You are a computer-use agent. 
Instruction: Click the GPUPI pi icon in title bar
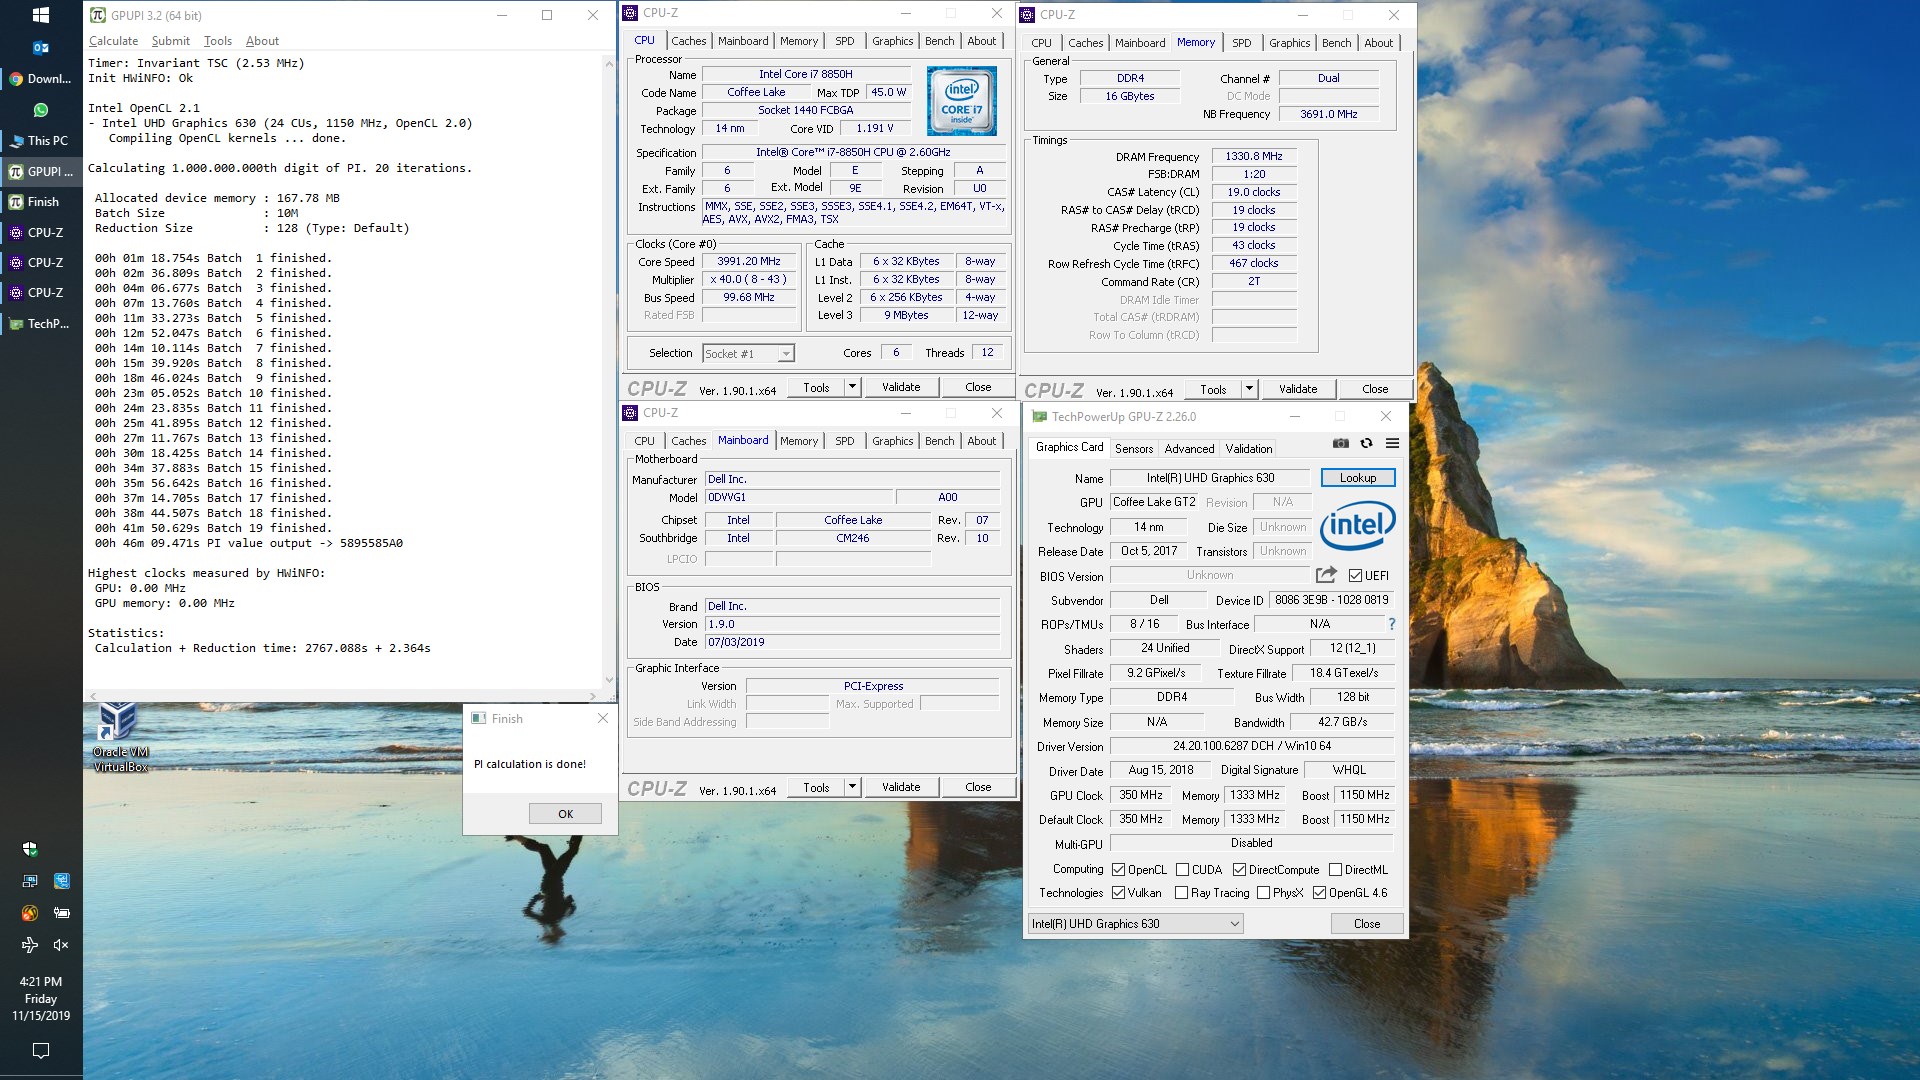[98, 15]
